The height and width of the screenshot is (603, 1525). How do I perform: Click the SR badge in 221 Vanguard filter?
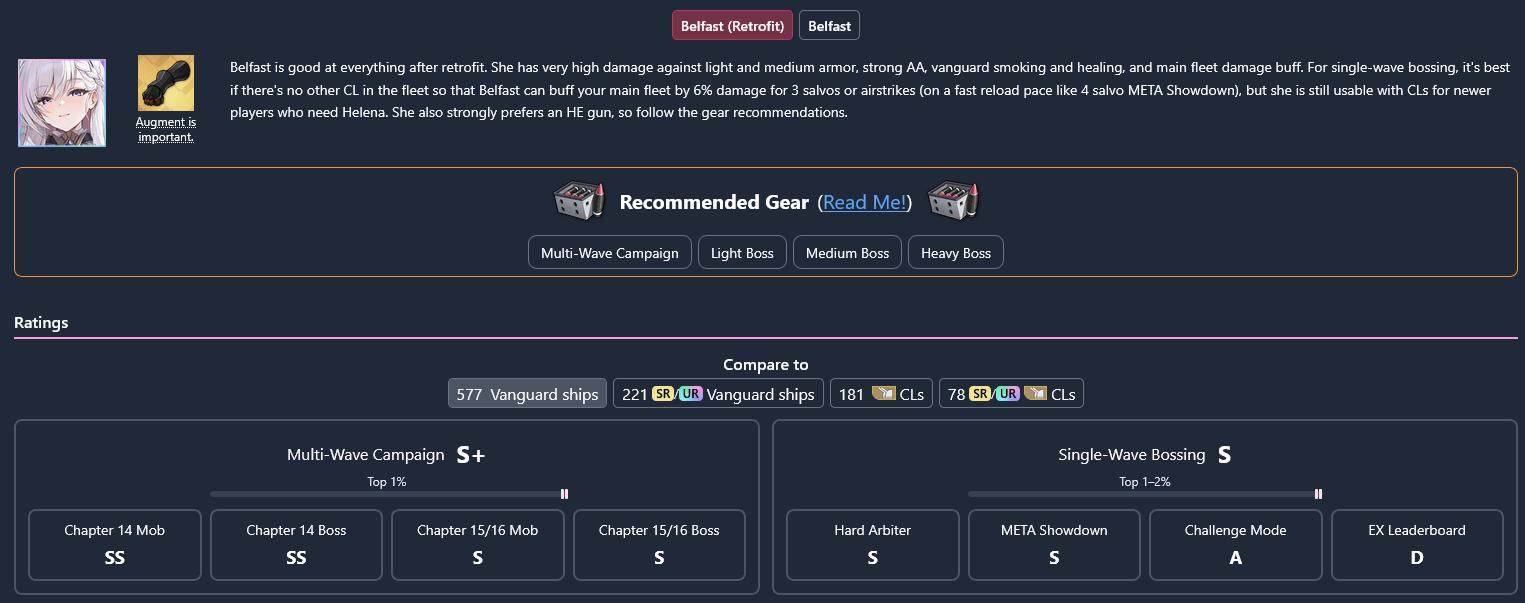tap(662, 394)
